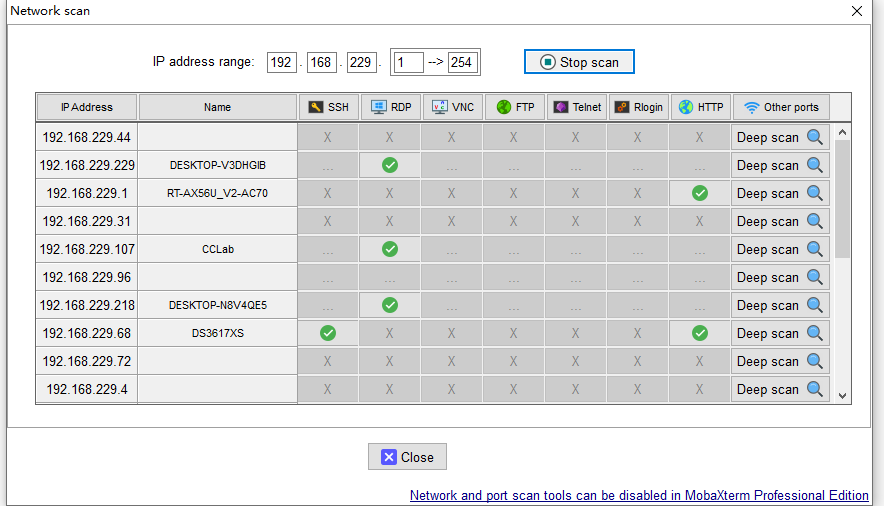Viewport: 884px width, 506px height.
Task: Edit range end field 254
Action: click(462, 62)
